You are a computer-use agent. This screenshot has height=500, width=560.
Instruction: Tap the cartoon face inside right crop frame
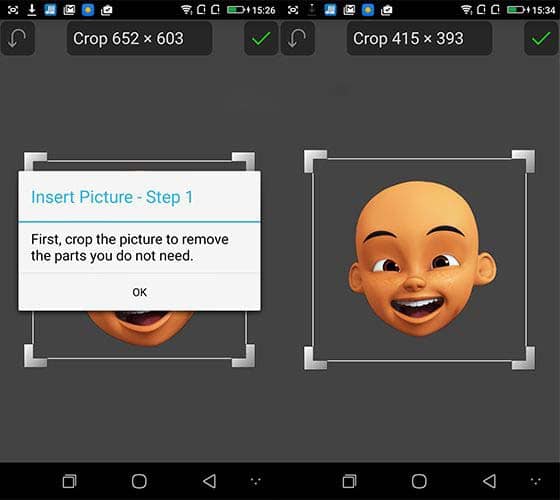coord(422,259)
